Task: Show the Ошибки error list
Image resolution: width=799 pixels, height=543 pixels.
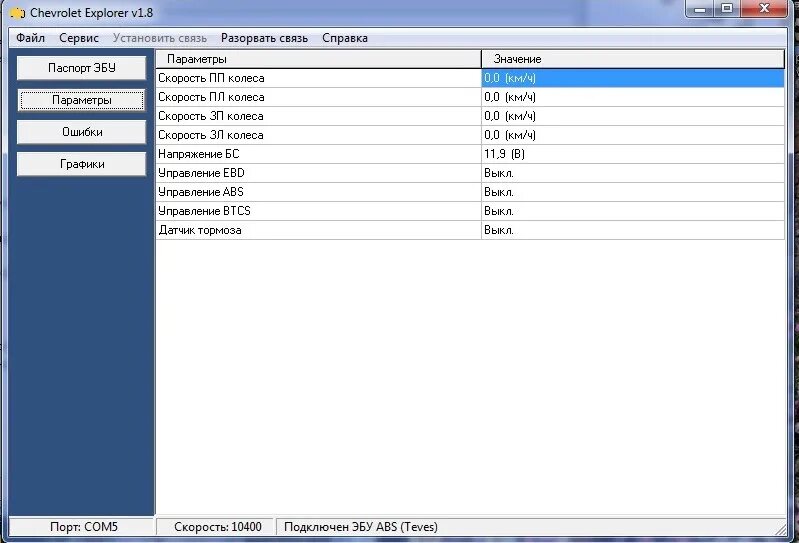Action: click(82, 132)
